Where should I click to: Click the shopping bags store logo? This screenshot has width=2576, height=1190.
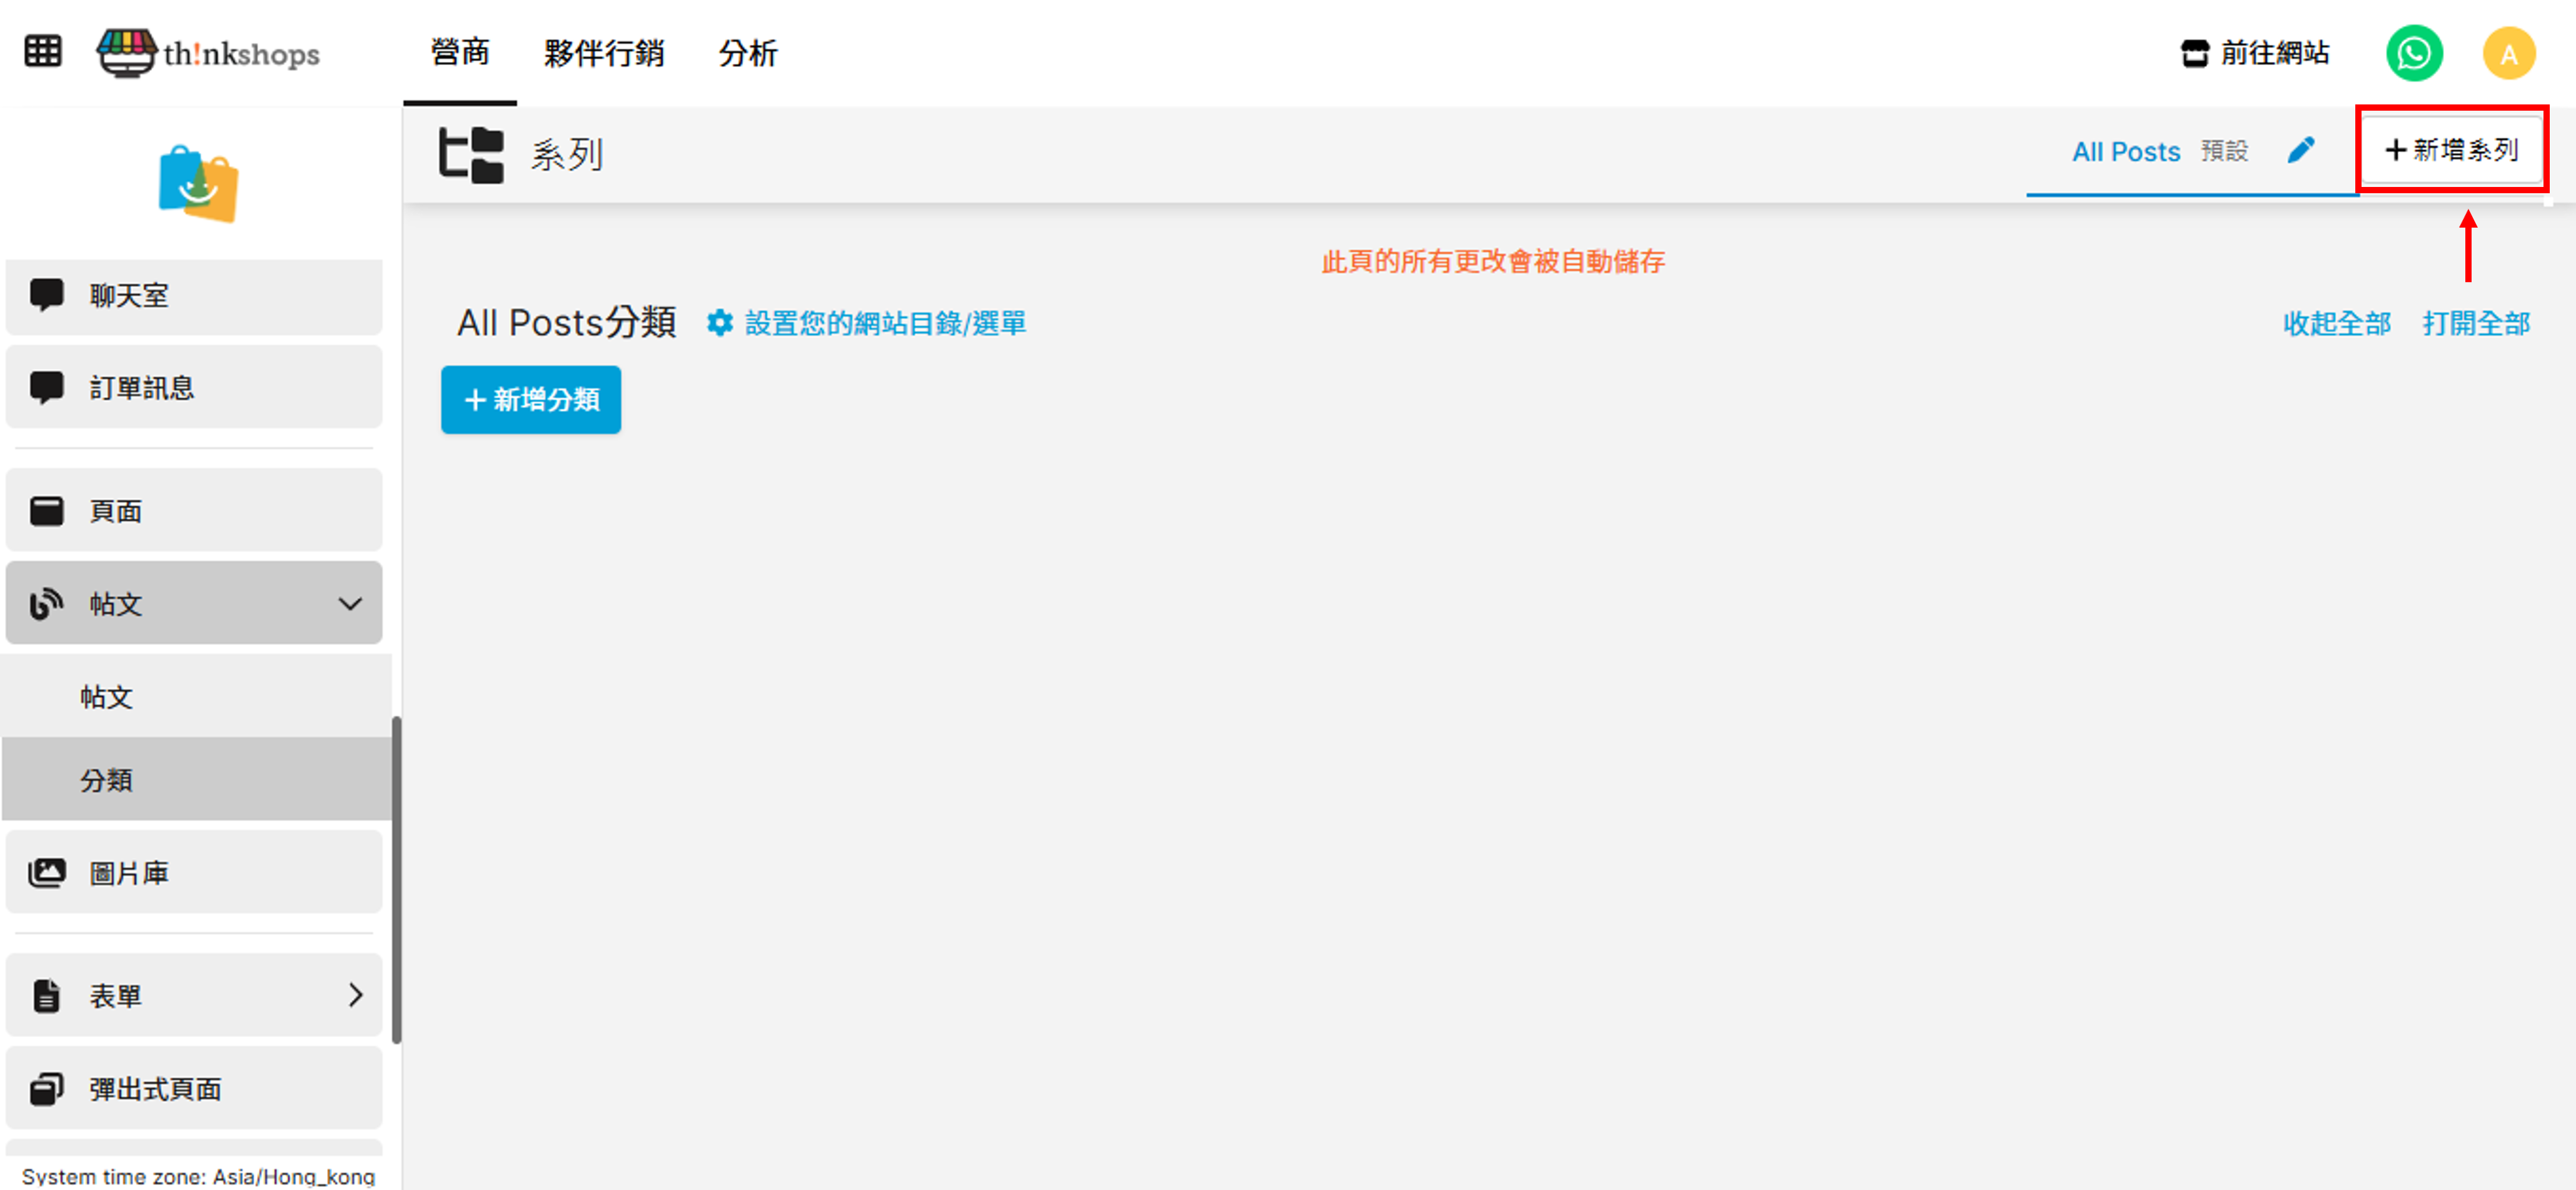[198, 184]
